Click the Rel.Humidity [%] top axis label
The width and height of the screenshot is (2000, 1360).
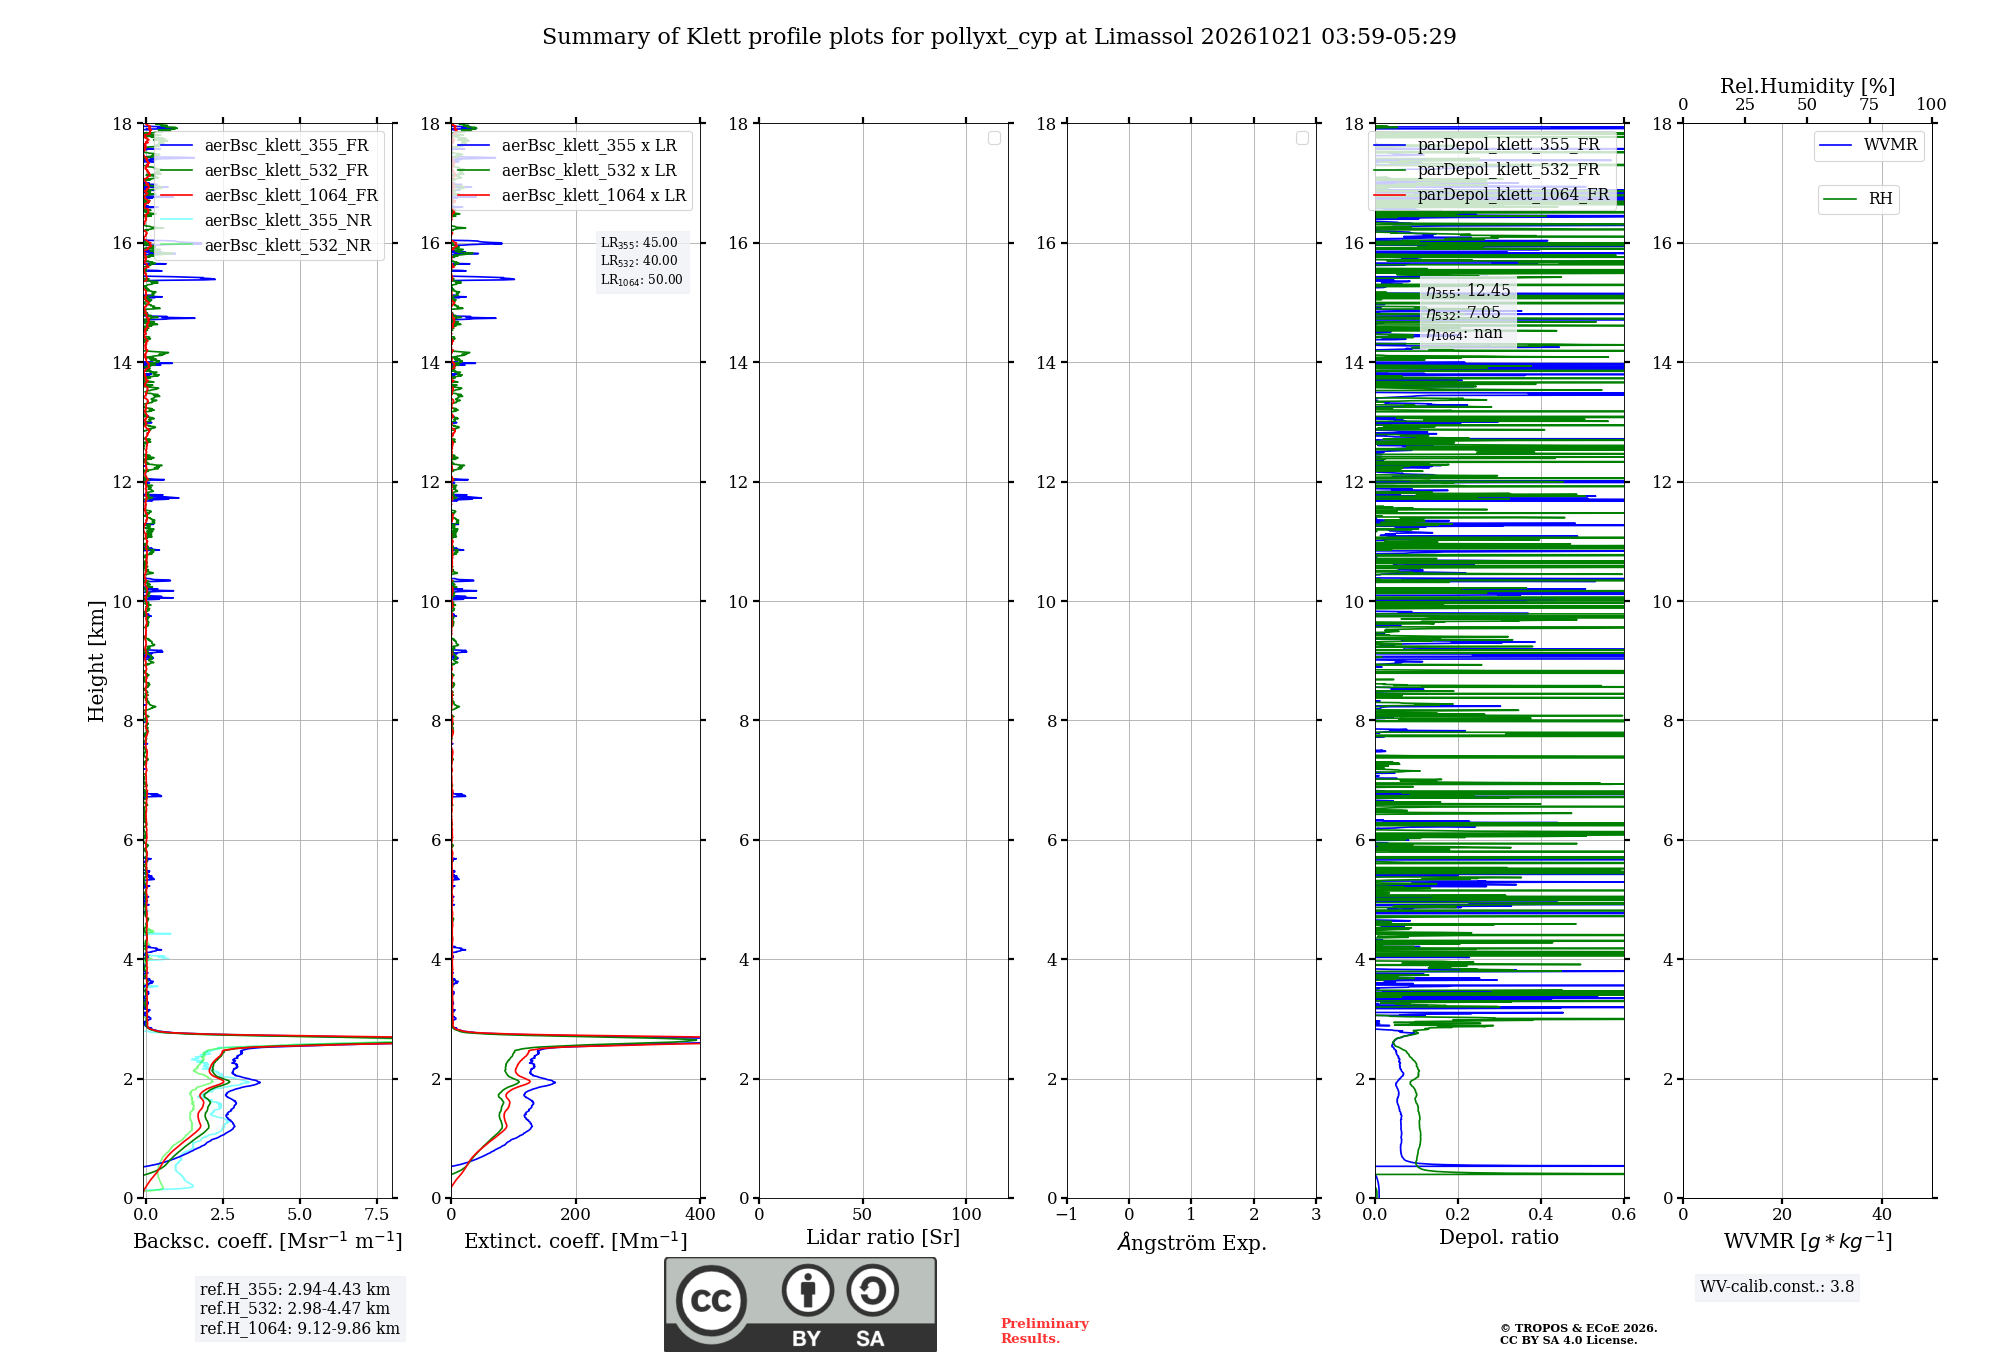[x=1808, y=86]
